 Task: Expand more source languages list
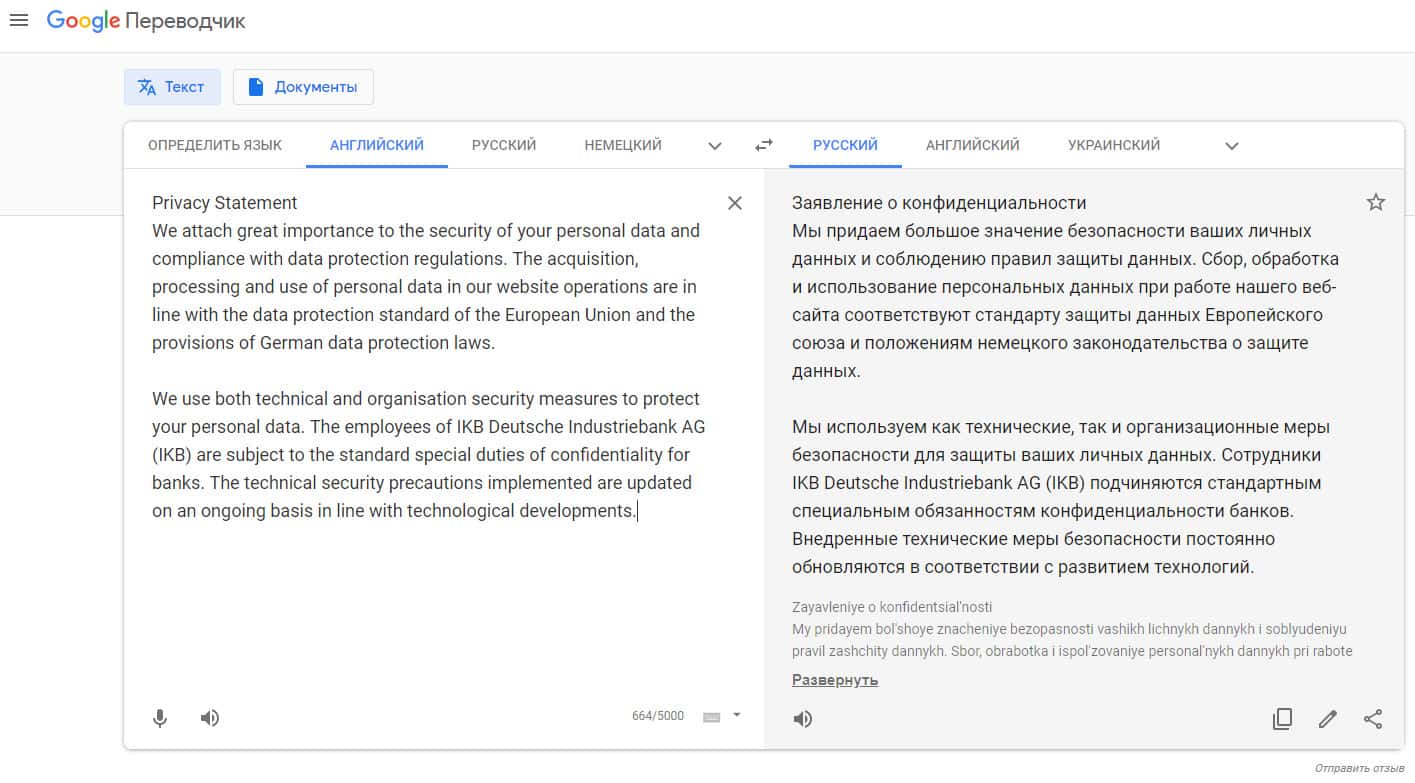point(715,146)
